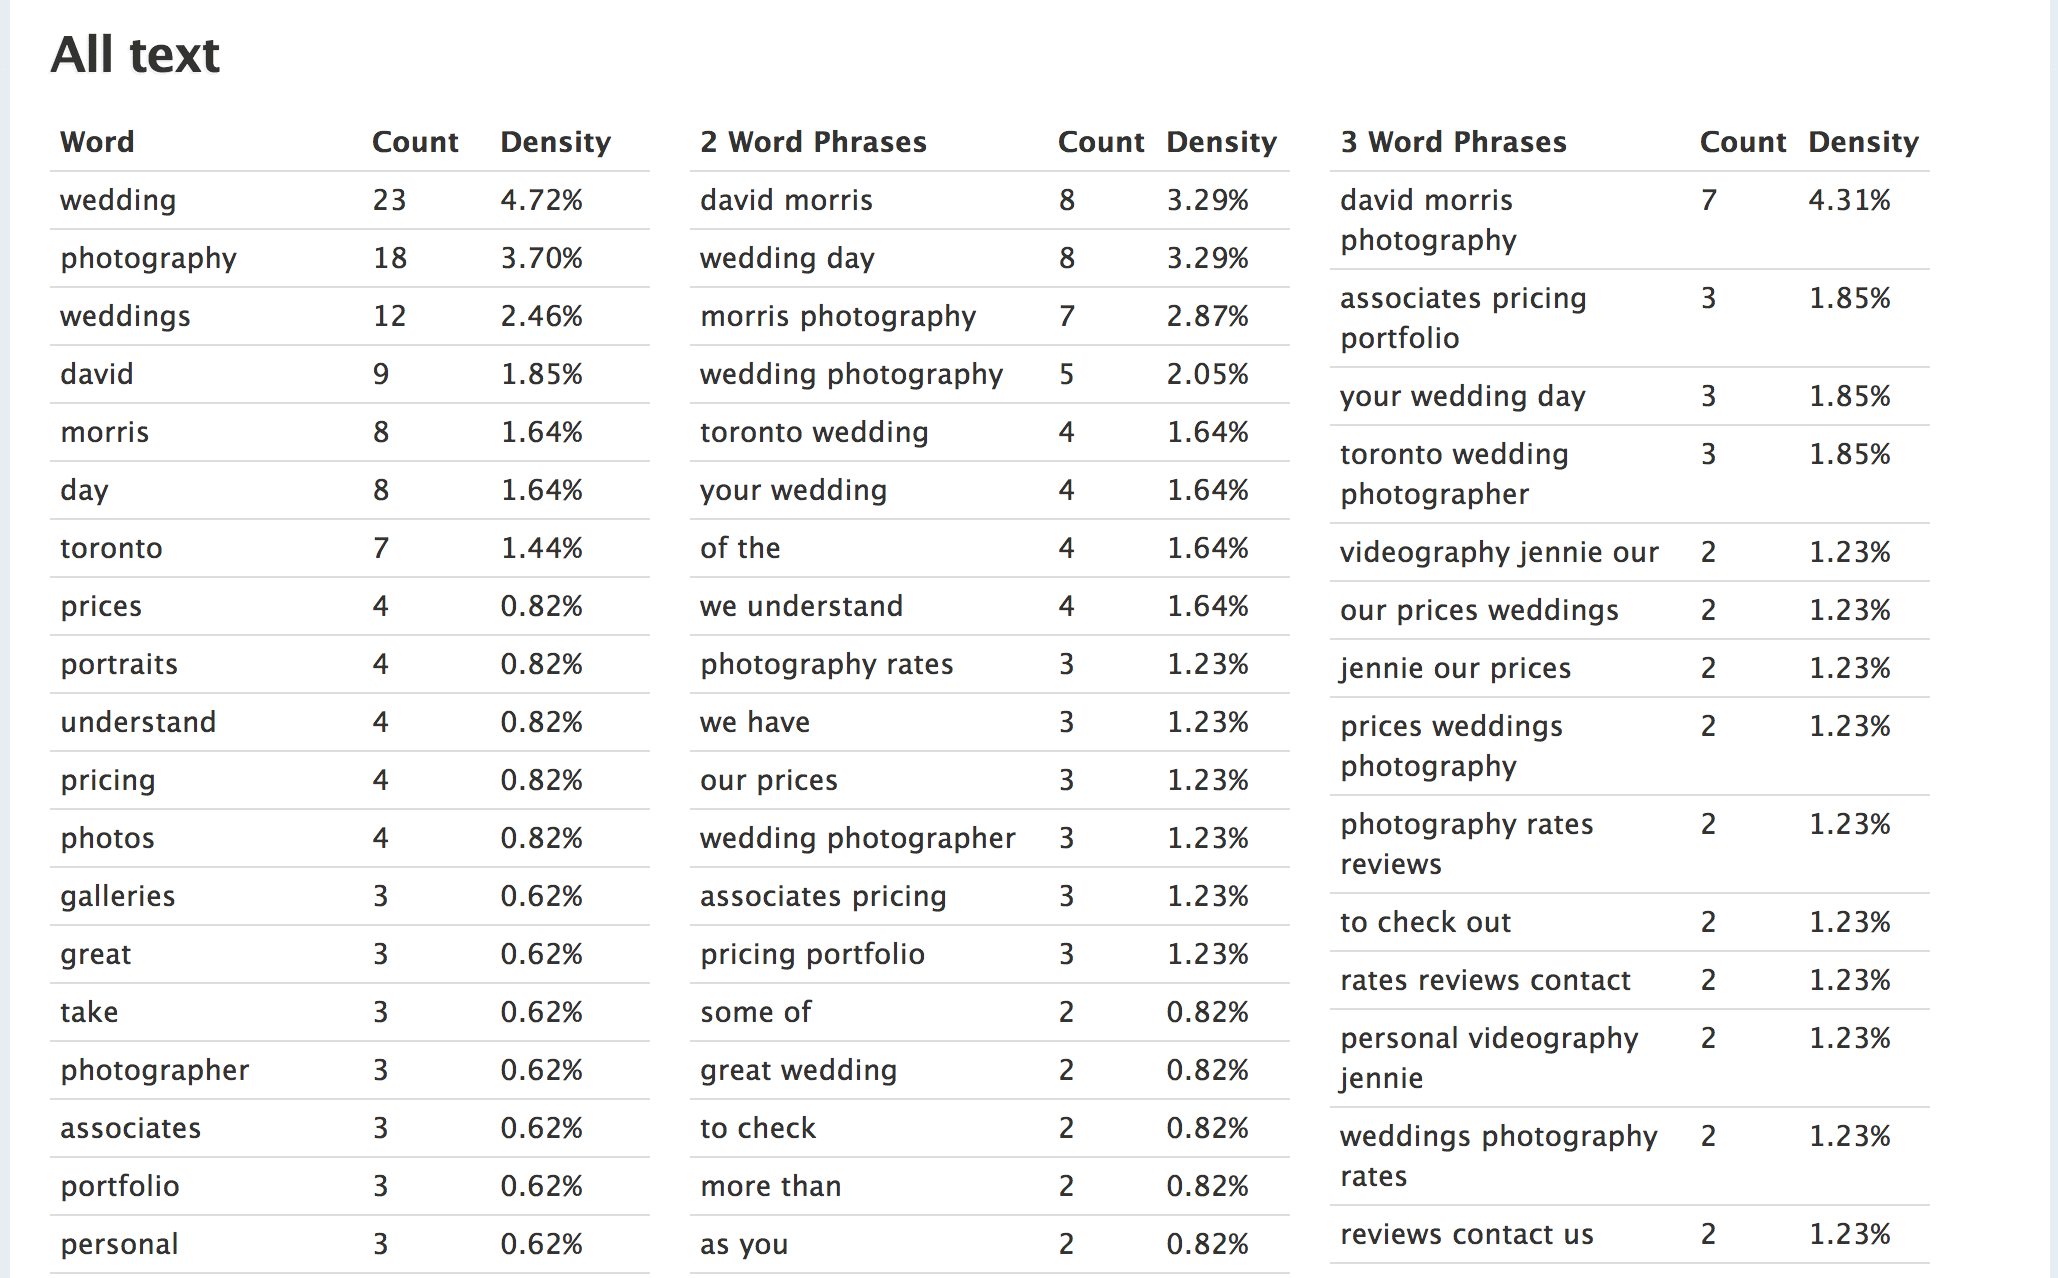Click the first table's Count header

click(415, 142)
